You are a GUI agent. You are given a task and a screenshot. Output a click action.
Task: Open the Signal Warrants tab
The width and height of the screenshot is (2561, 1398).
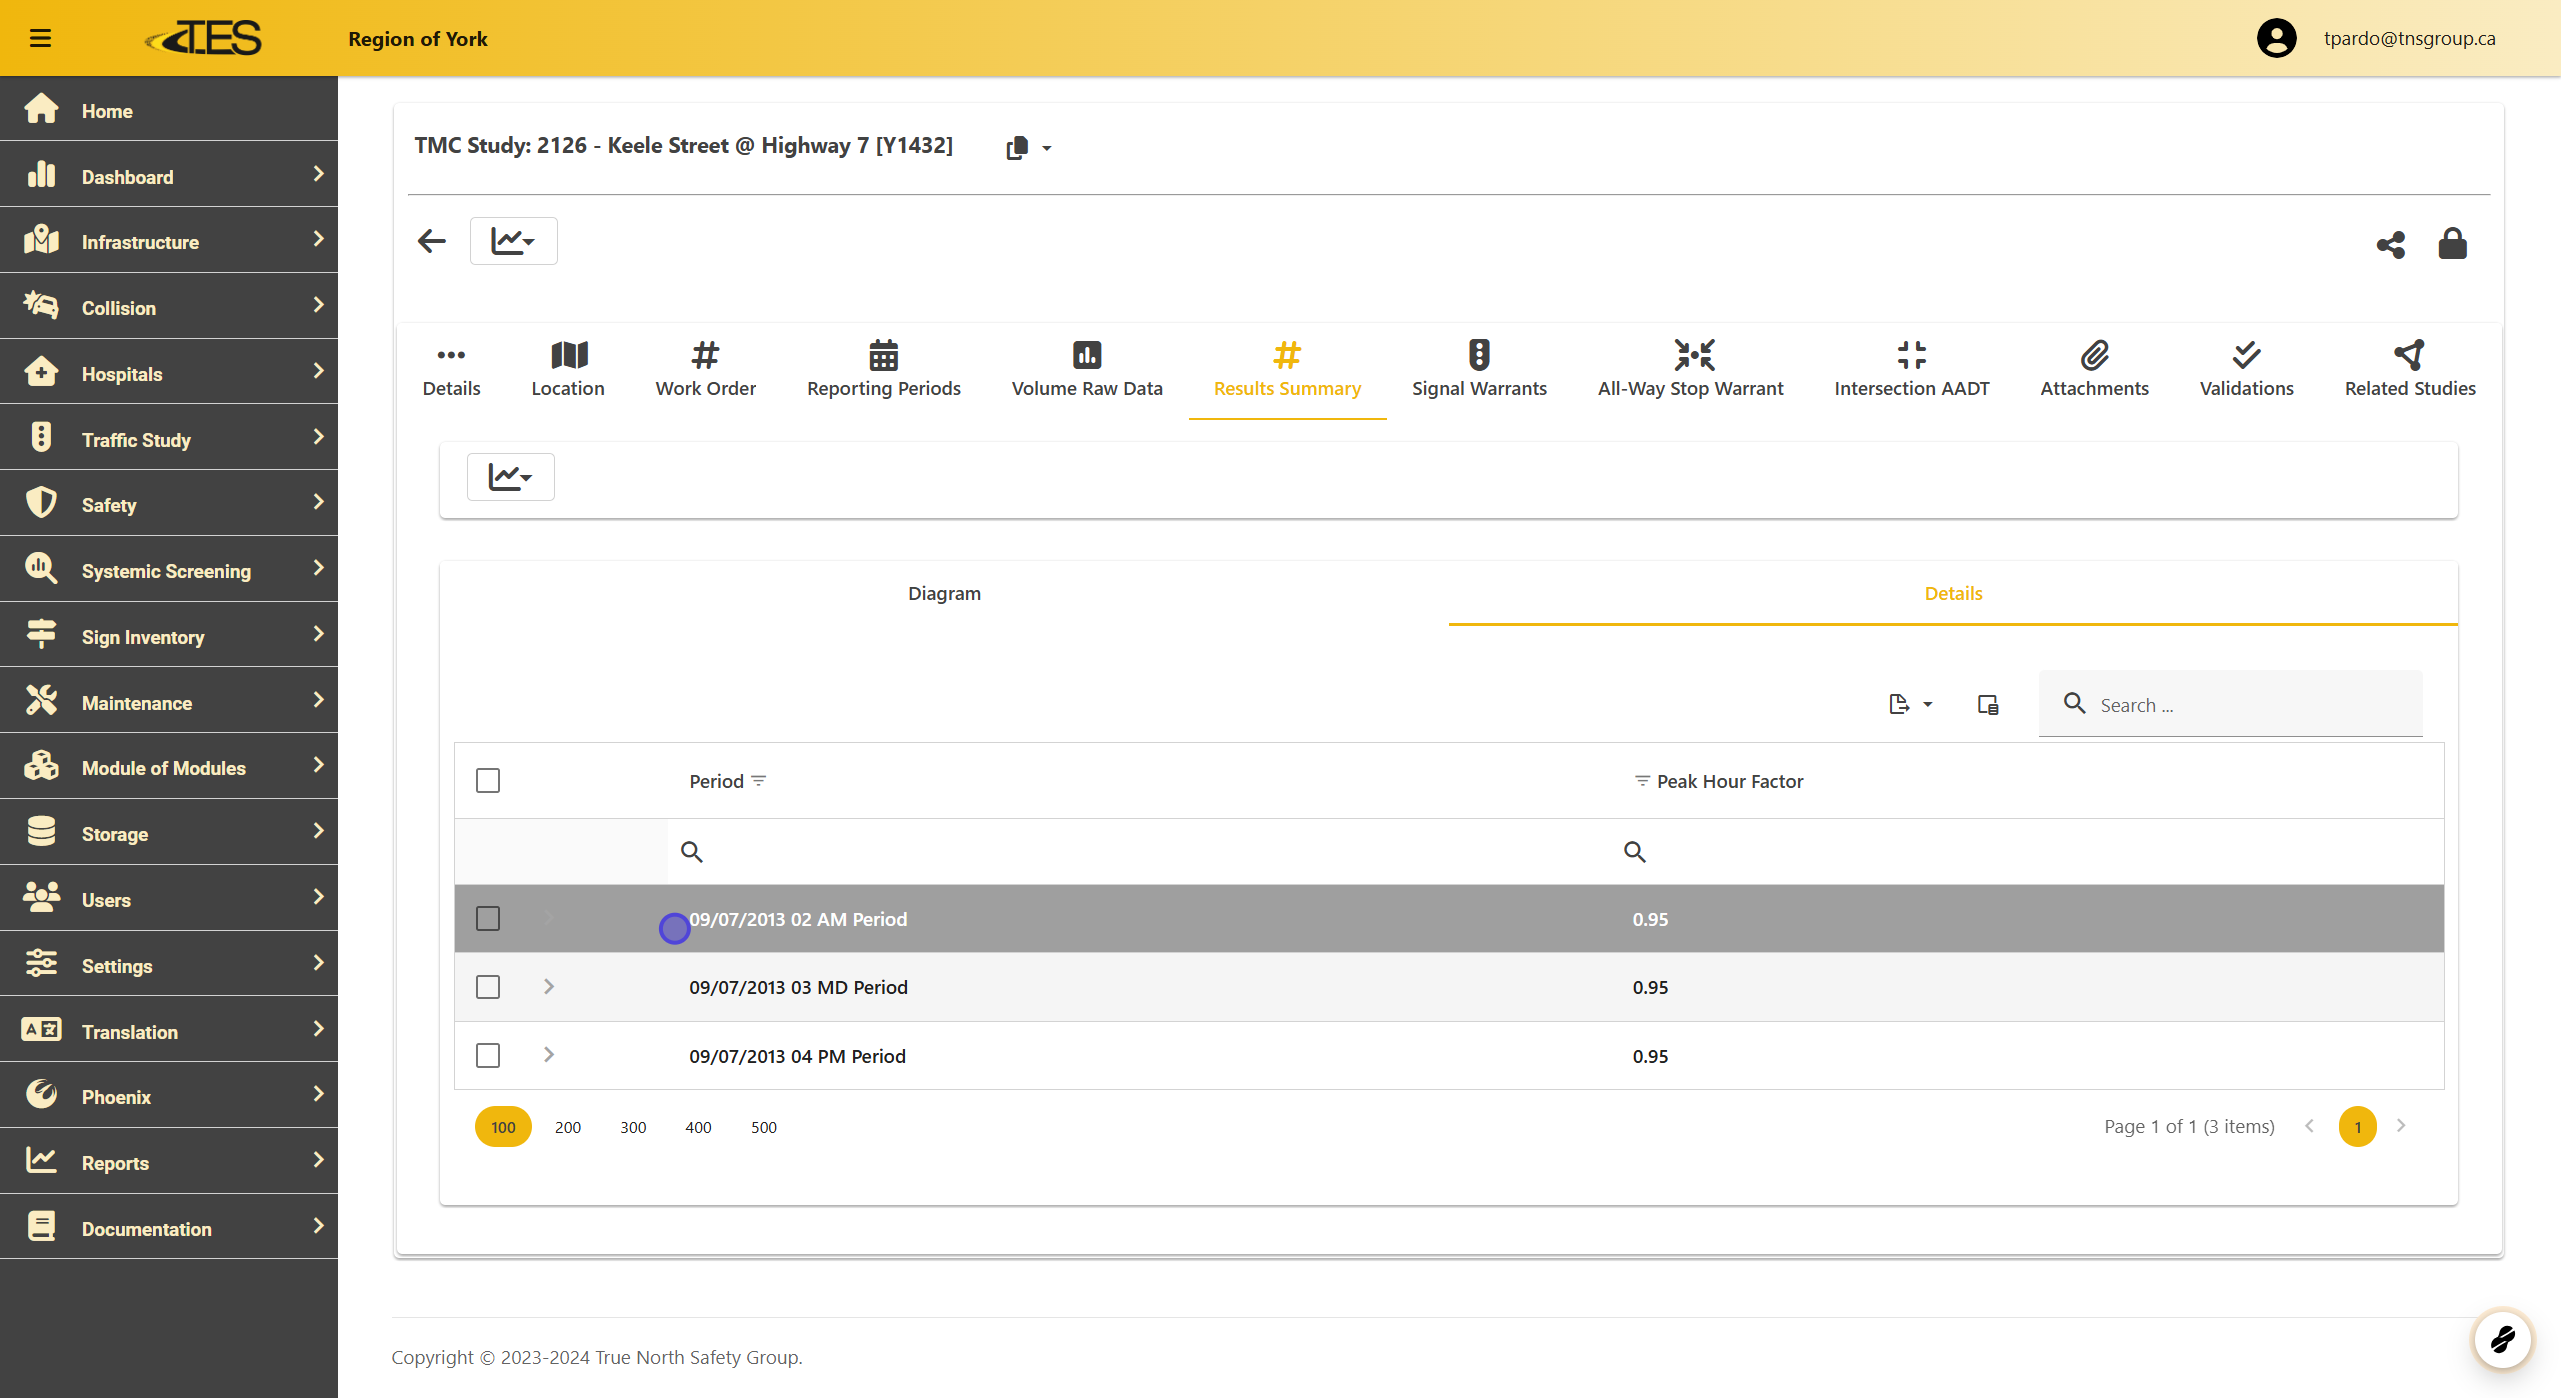(x=1478, y=369)
